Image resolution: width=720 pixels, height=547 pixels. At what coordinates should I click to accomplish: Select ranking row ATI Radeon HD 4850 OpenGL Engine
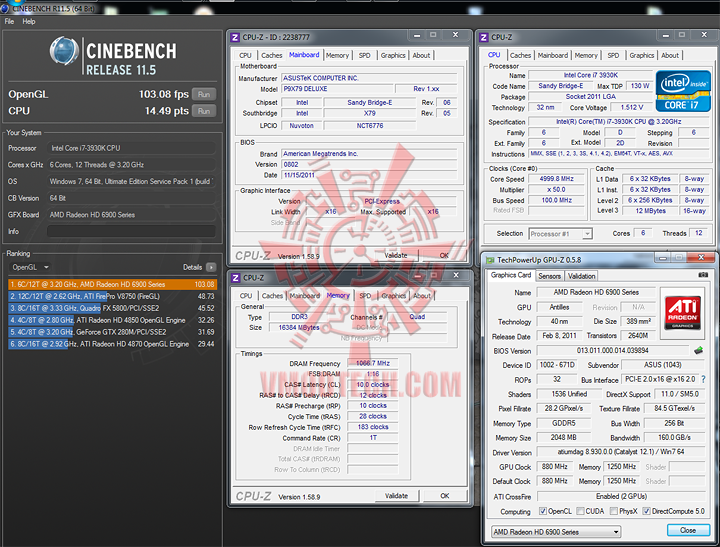[112, 320]
